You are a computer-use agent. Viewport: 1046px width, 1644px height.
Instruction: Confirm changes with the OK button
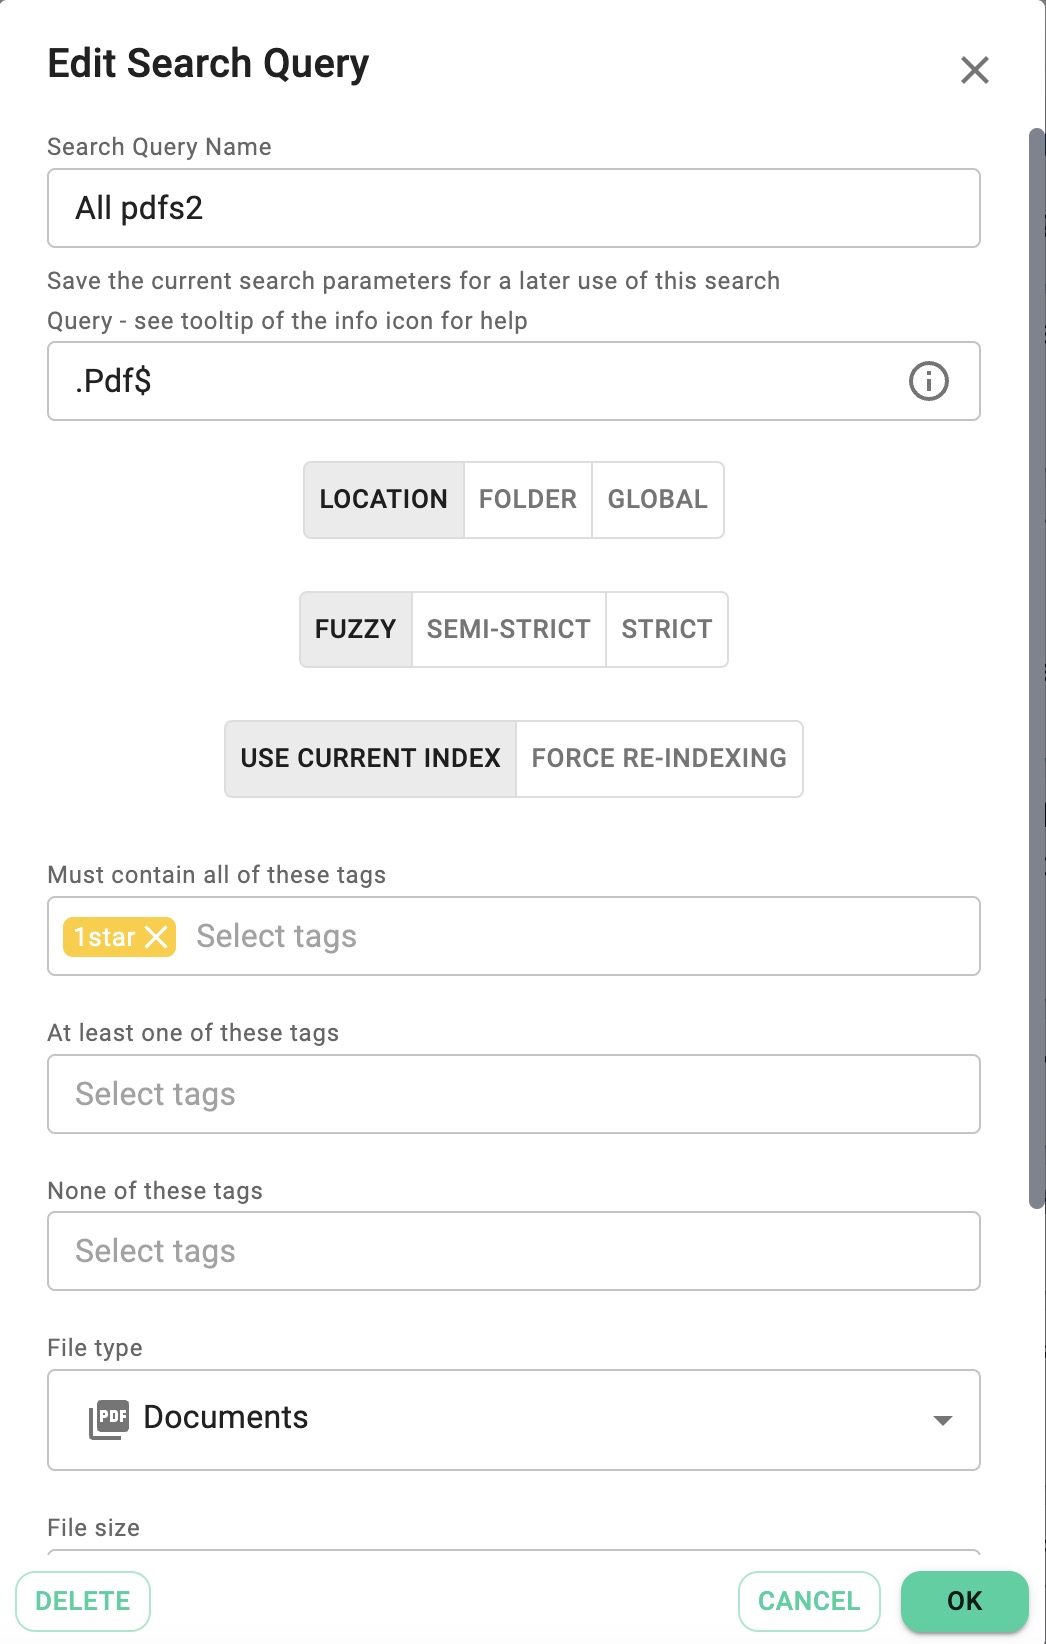click(x=964, y=1601)
